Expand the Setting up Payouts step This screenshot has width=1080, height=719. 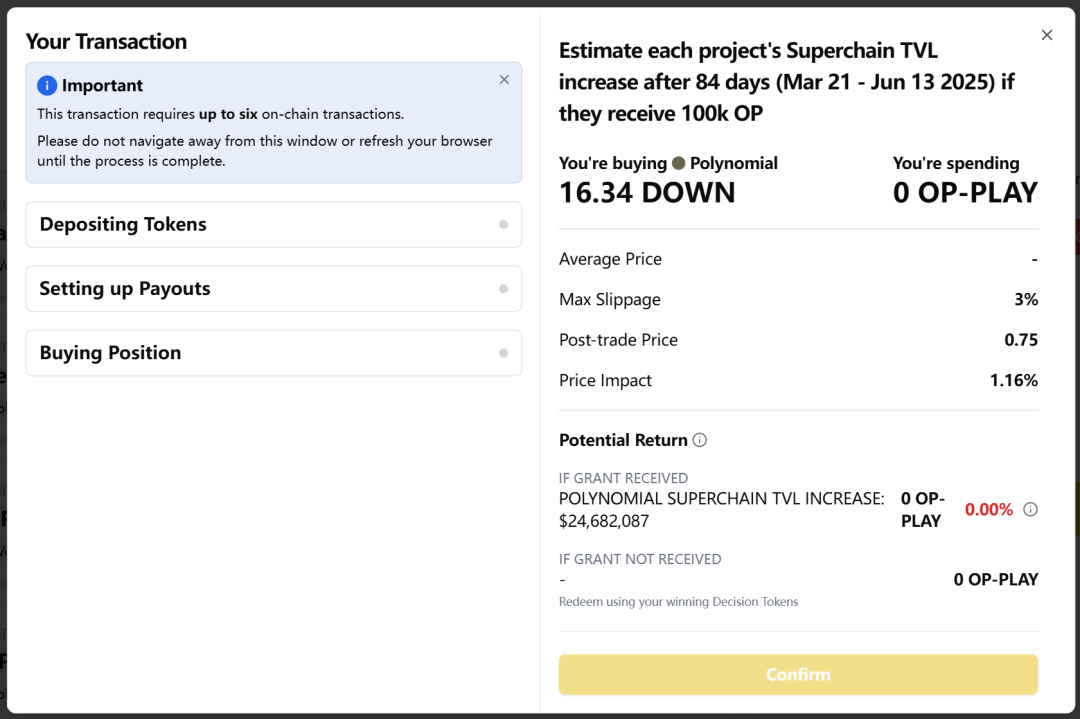pos(125,289)
